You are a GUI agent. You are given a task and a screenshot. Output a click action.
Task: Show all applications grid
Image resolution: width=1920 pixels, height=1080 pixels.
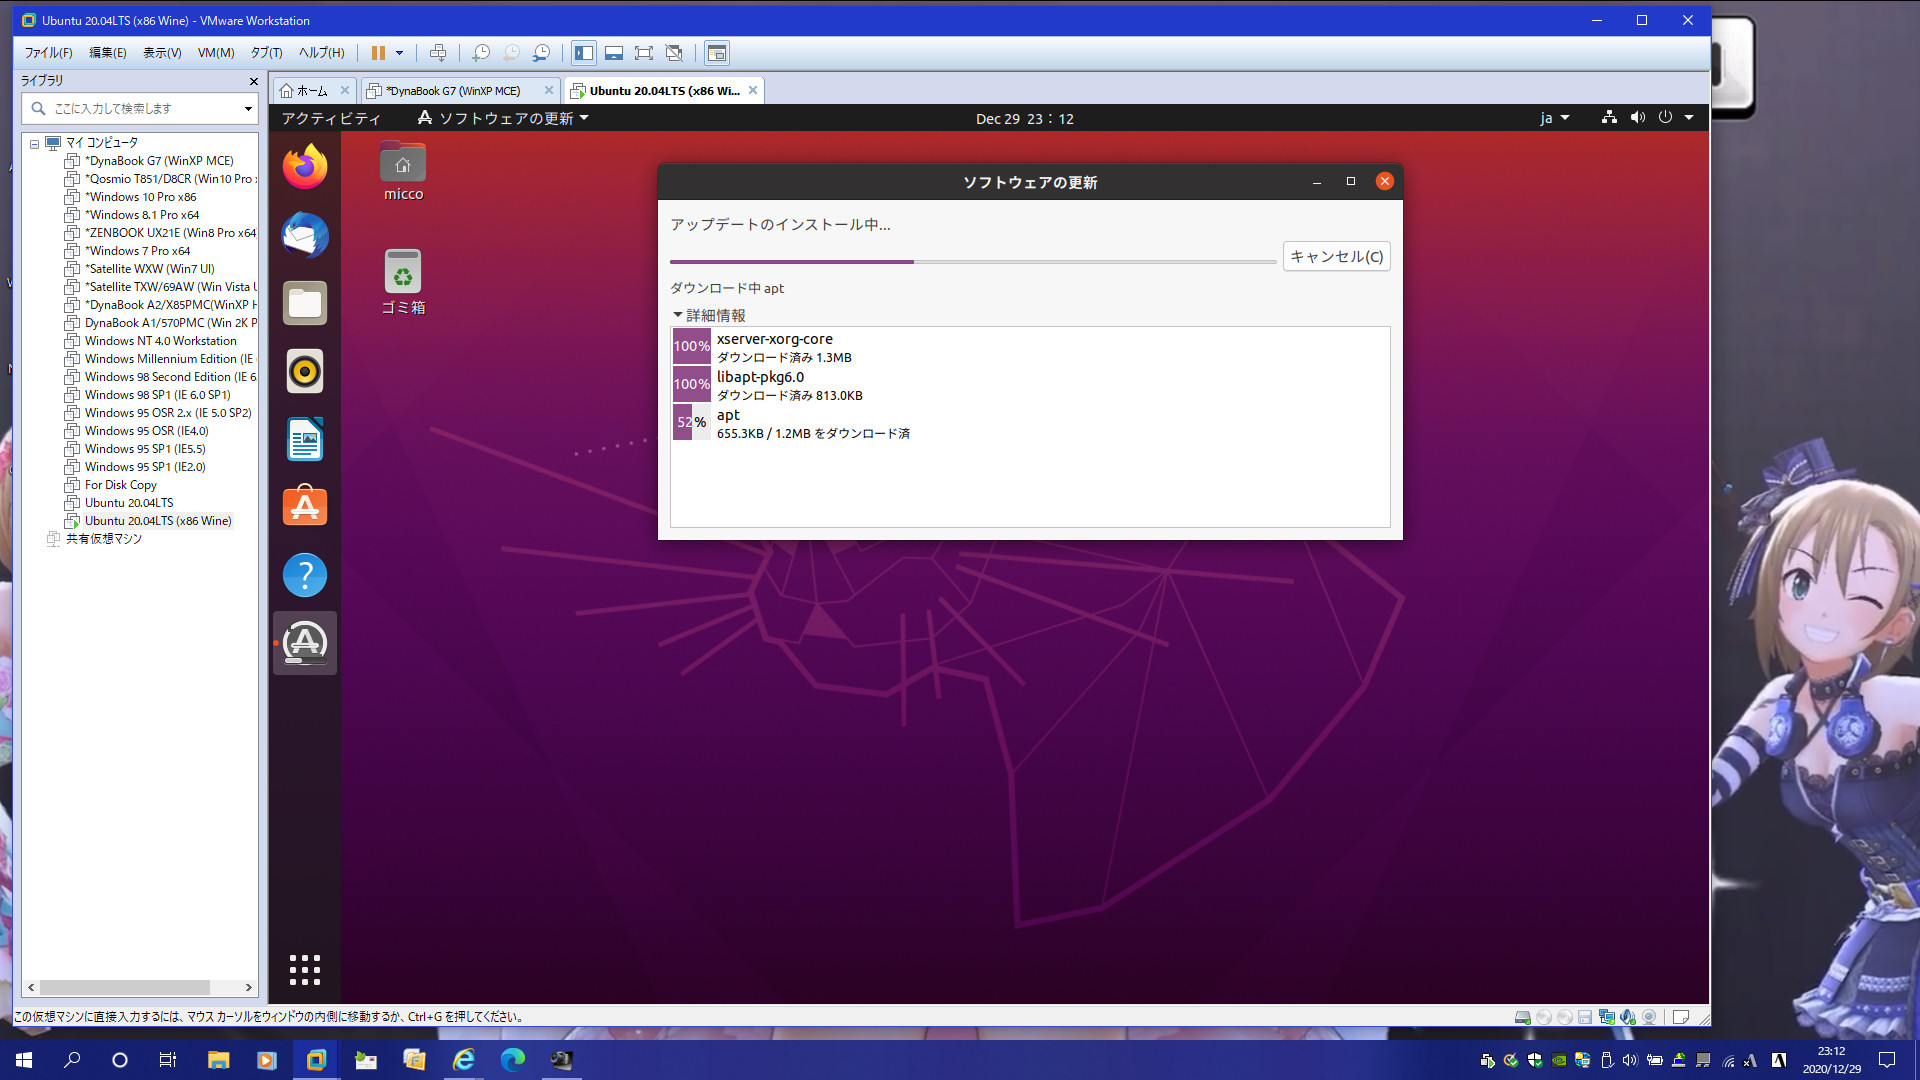(x=305, y=969)
